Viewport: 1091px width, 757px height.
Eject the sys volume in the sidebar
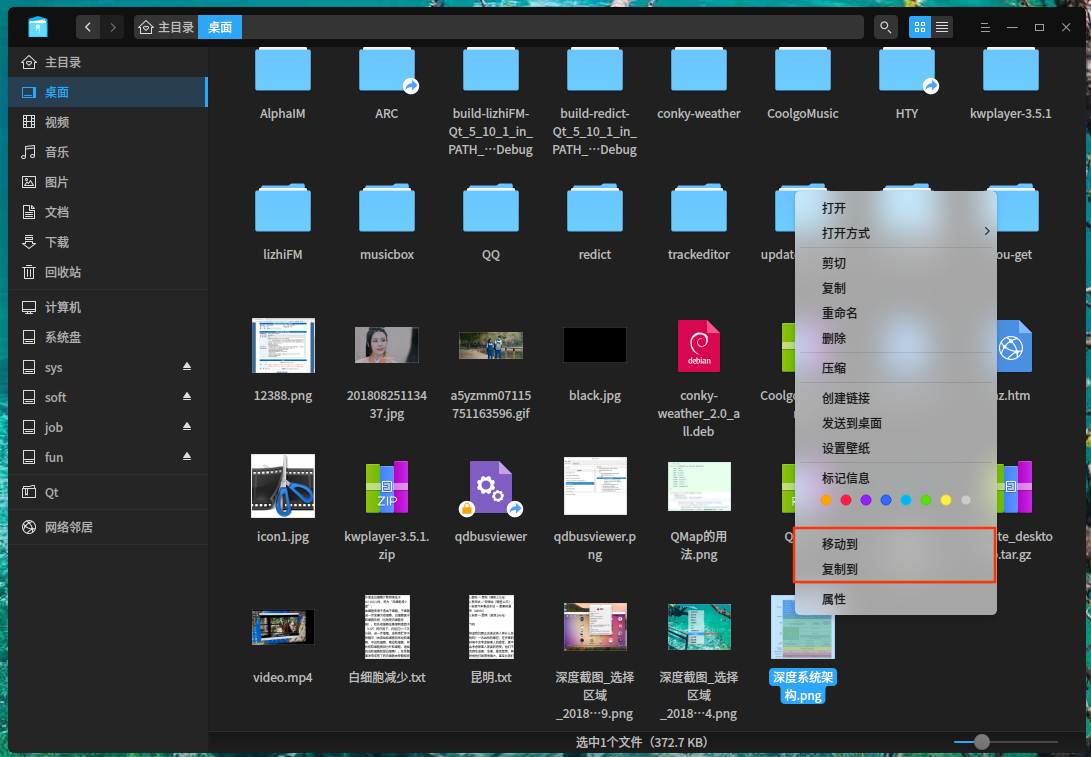(186, 367)
